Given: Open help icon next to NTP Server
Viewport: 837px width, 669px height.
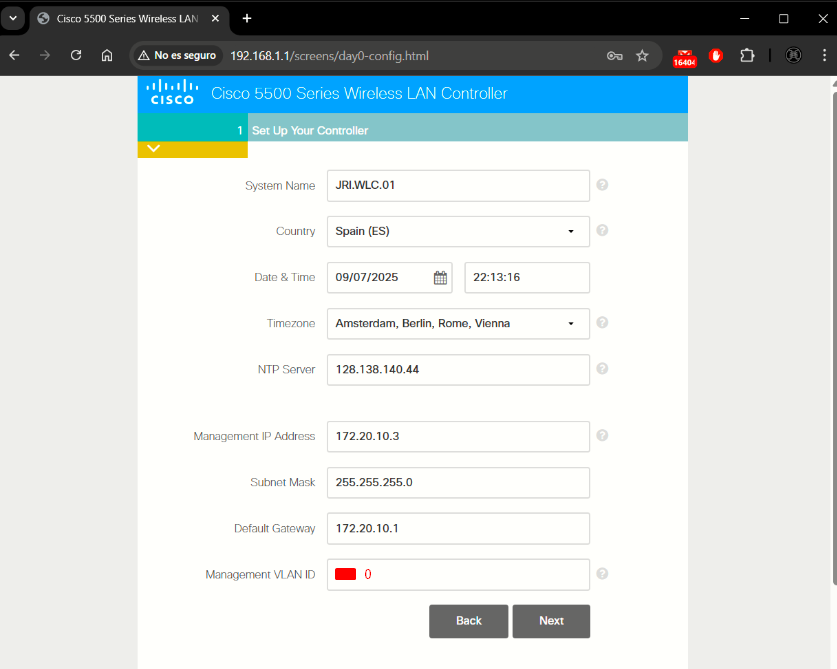Looking at the screenshot, I should coord(602,368).
